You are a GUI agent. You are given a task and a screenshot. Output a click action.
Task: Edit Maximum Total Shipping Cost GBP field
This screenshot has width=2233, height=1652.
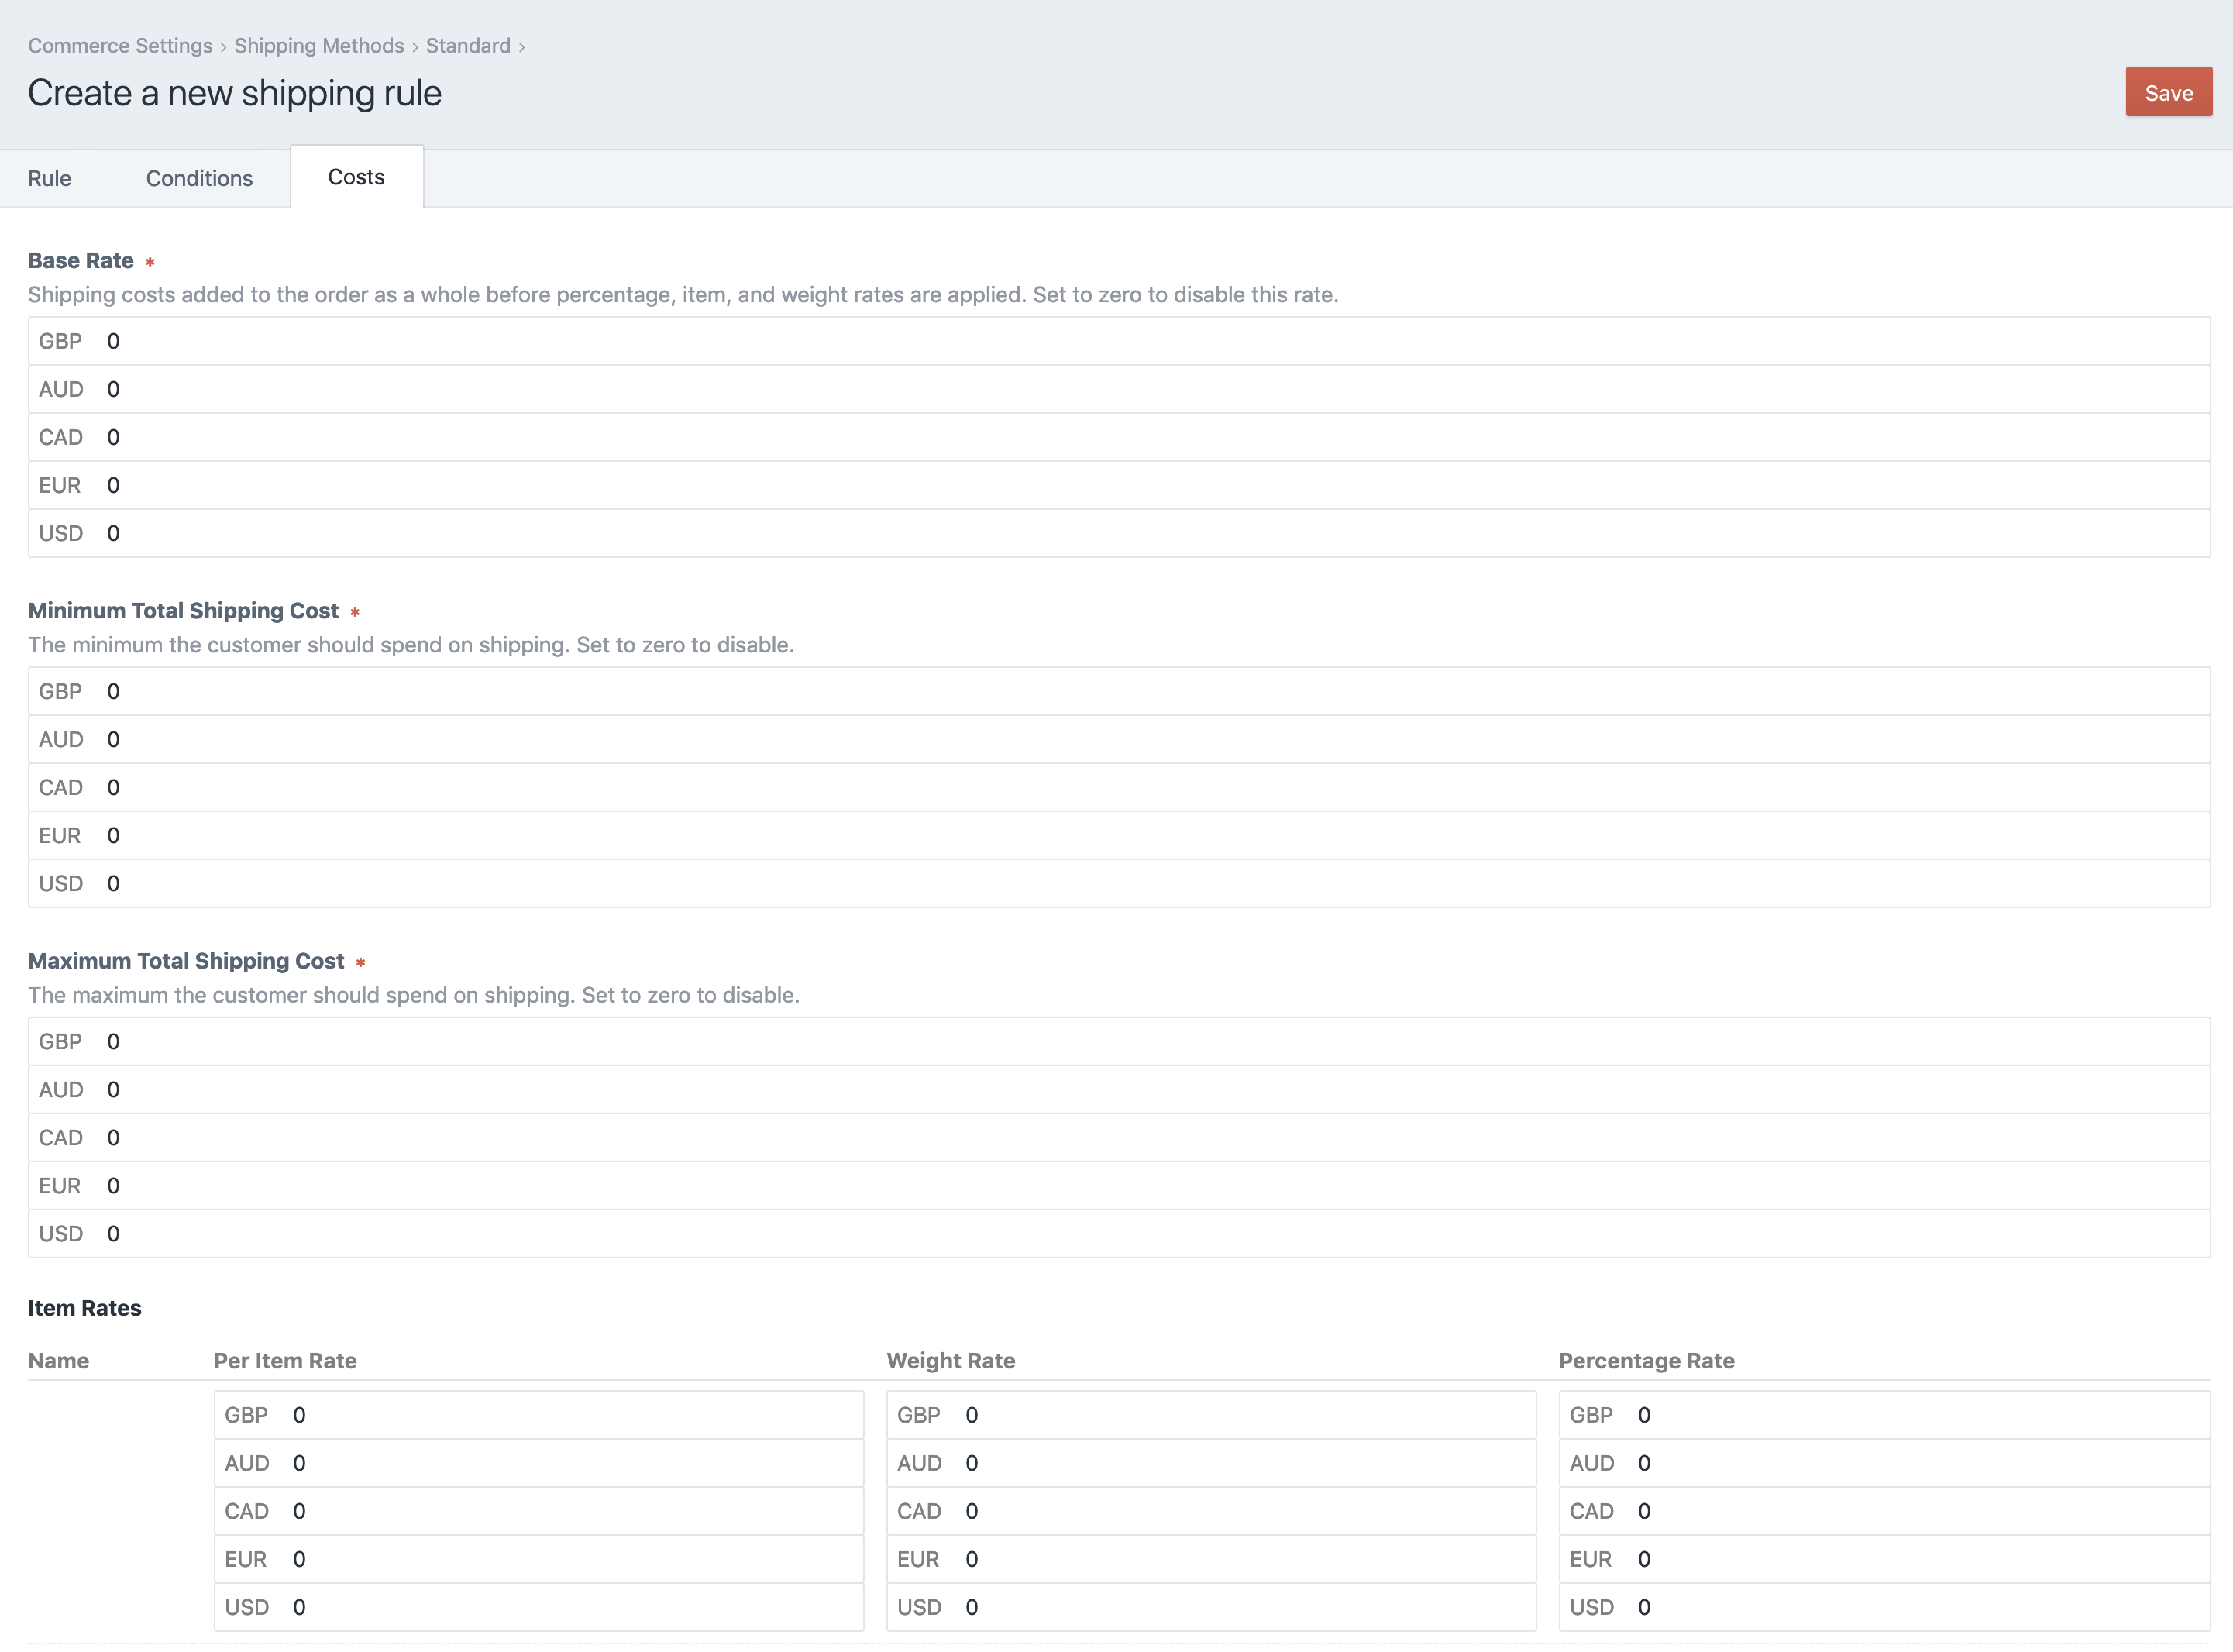[x=1150, y=1041]
